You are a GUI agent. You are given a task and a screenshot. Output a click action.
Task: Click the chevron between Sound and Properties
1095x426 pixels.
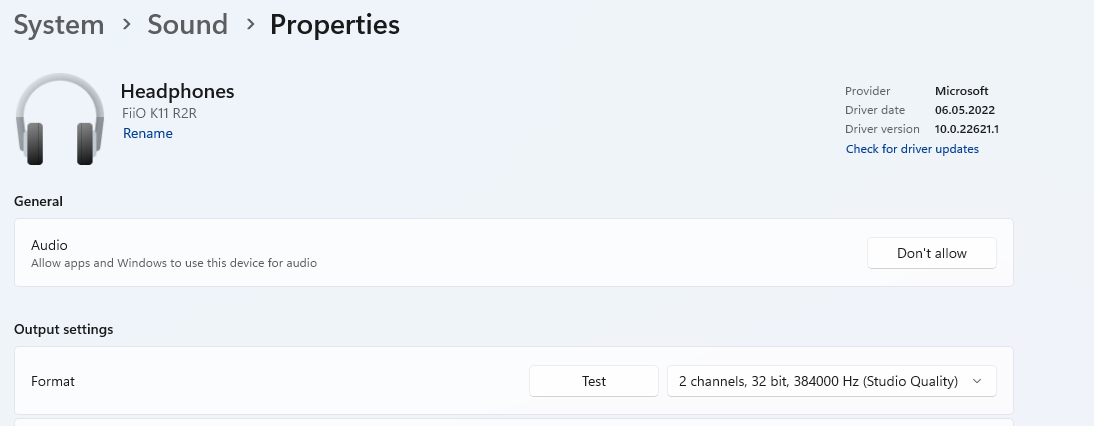point(249,25)
